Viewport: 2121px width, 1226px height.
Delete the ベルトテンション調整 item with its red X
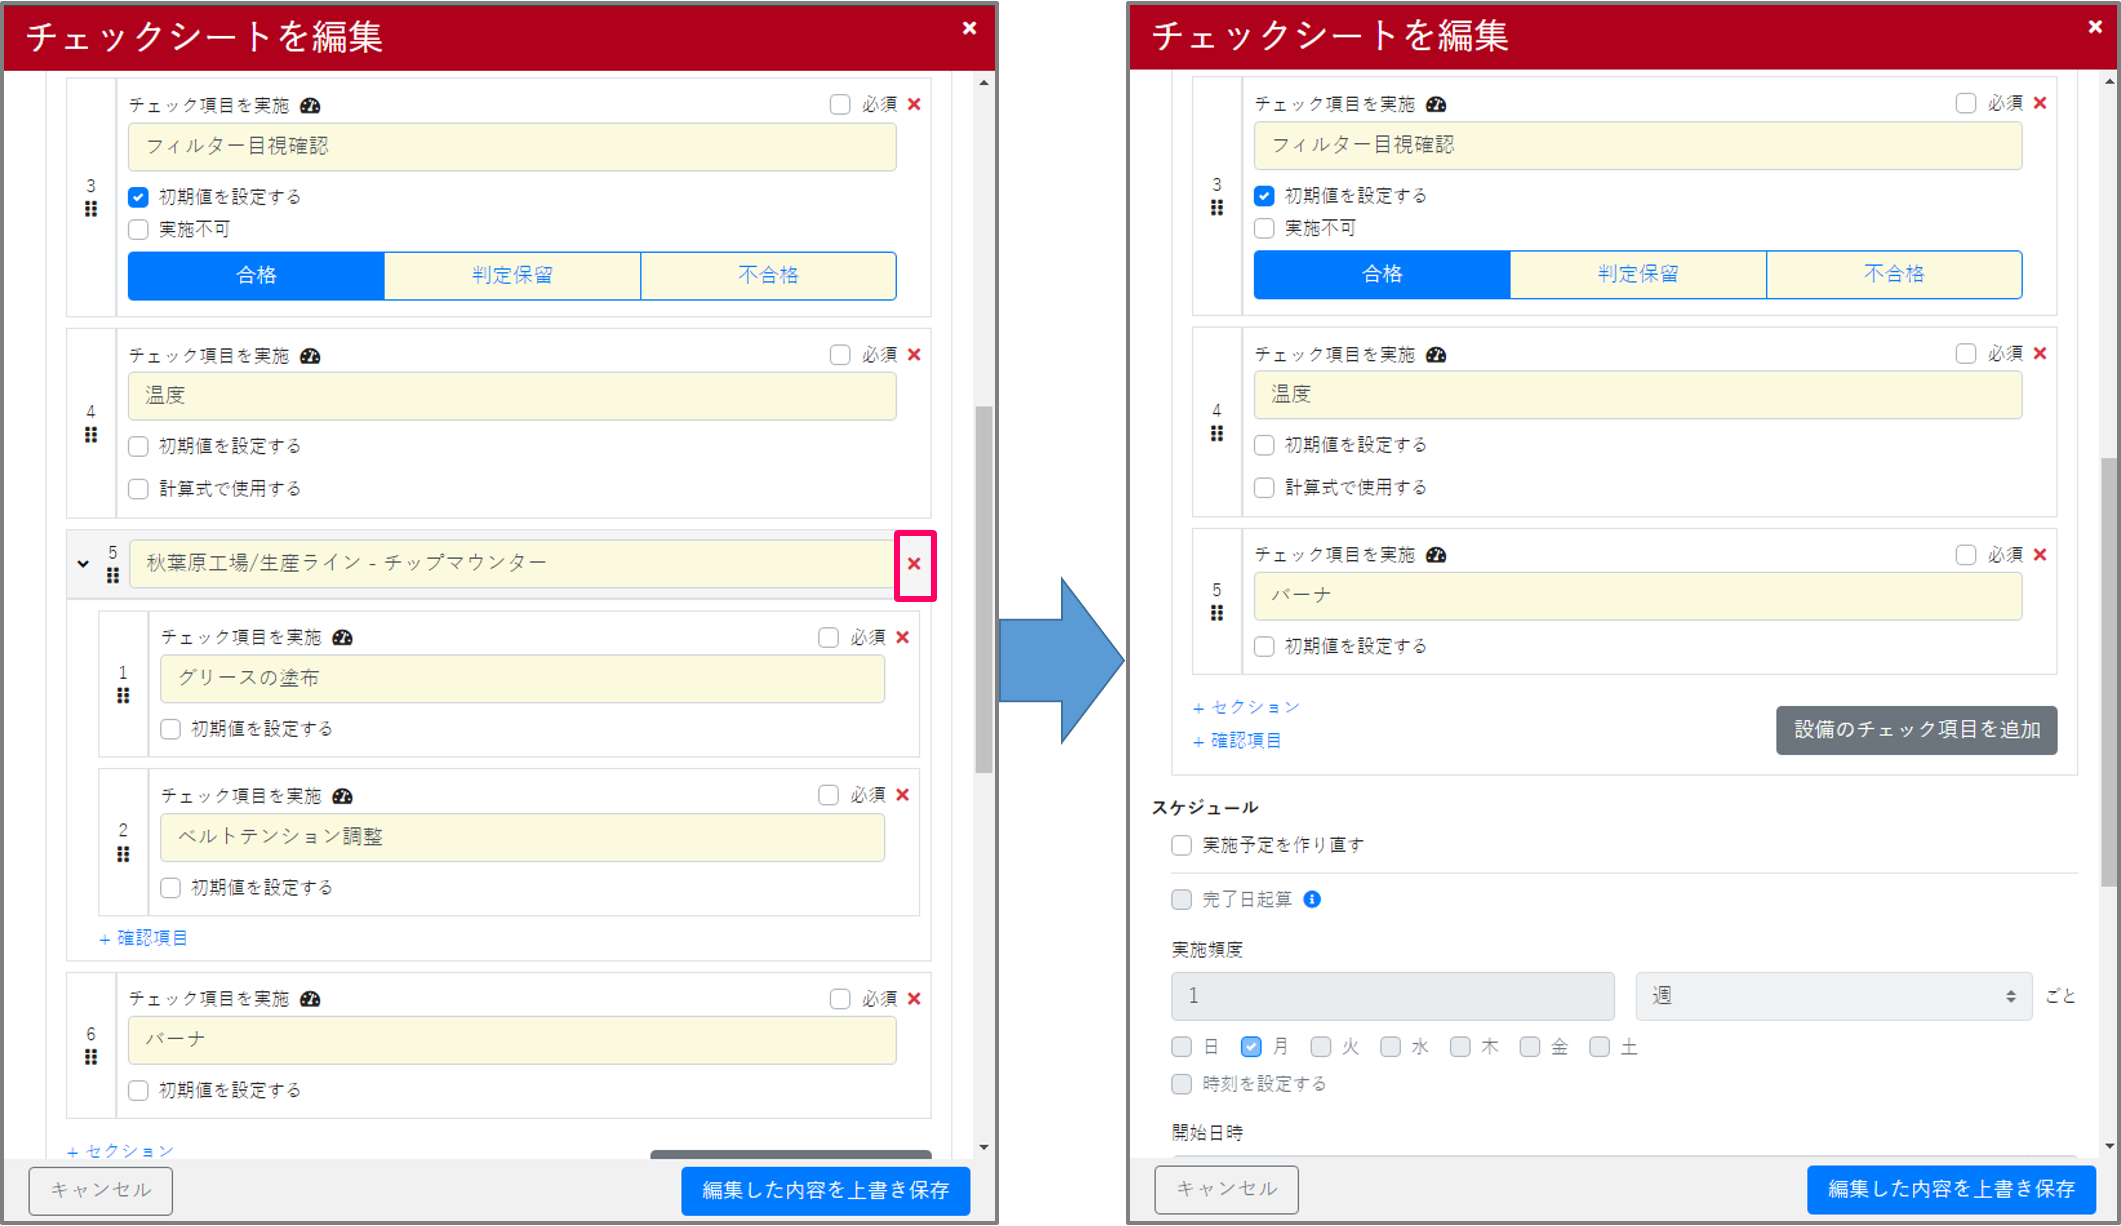click(x=903, y=795)
